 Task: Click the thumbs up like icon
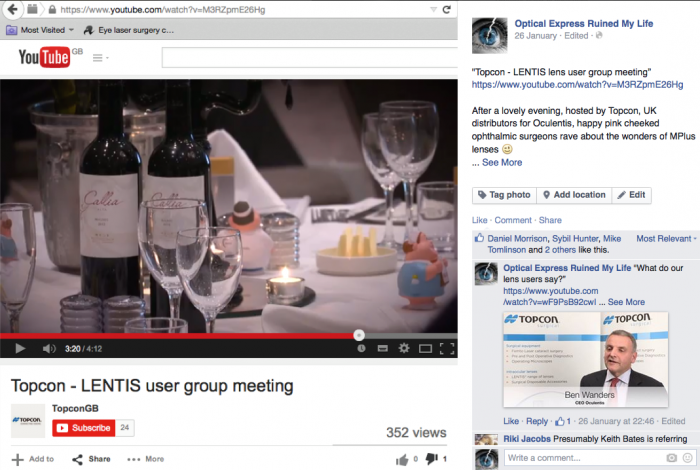point(402,459)
